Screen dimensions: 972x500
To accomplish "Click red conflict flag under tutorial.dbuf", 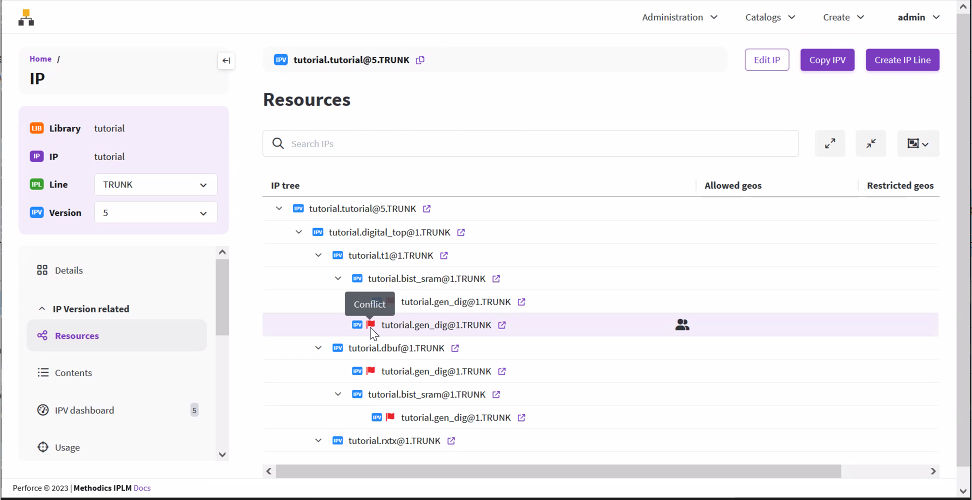I will click(370, 371).
